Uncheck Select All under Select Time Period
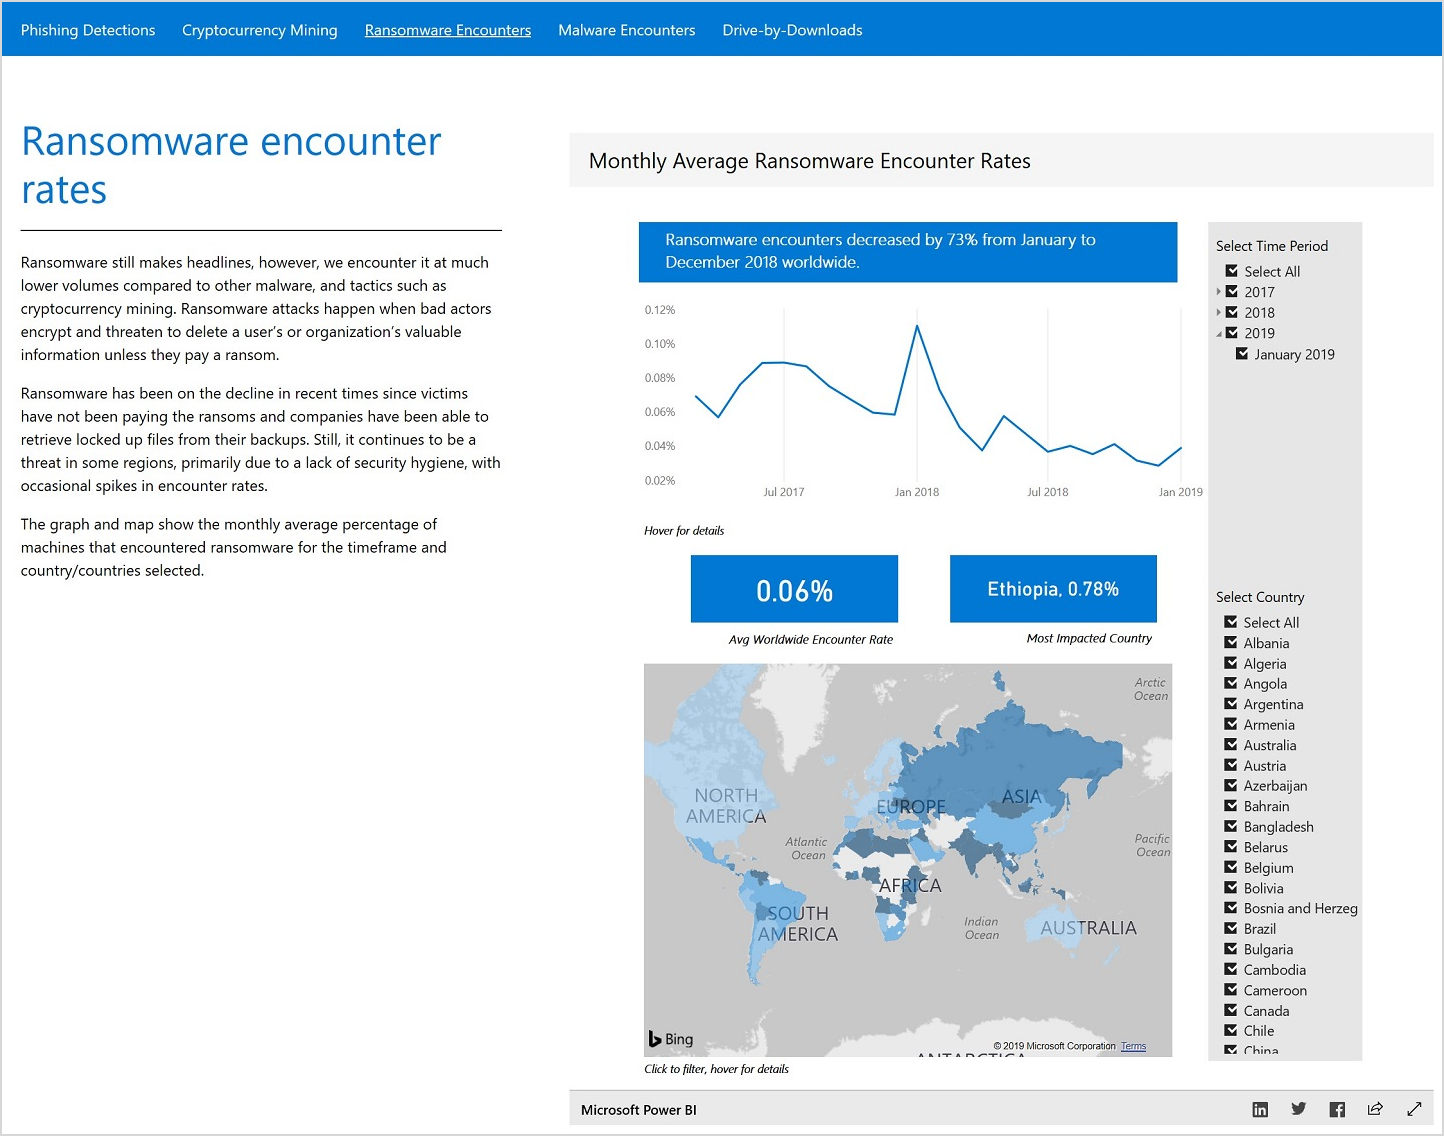The height and width of the screenshot is (1136, 1444). [1231, 271]
